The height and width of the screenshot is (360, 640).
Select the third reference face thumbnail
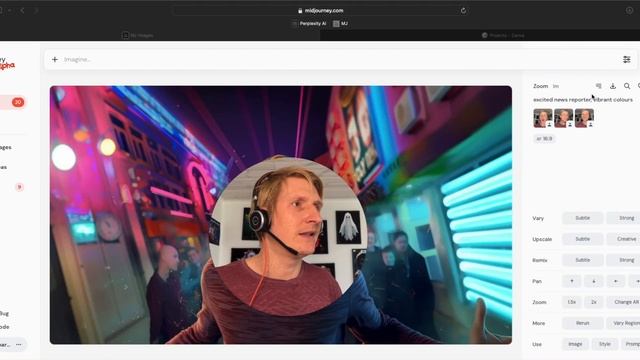584,118
